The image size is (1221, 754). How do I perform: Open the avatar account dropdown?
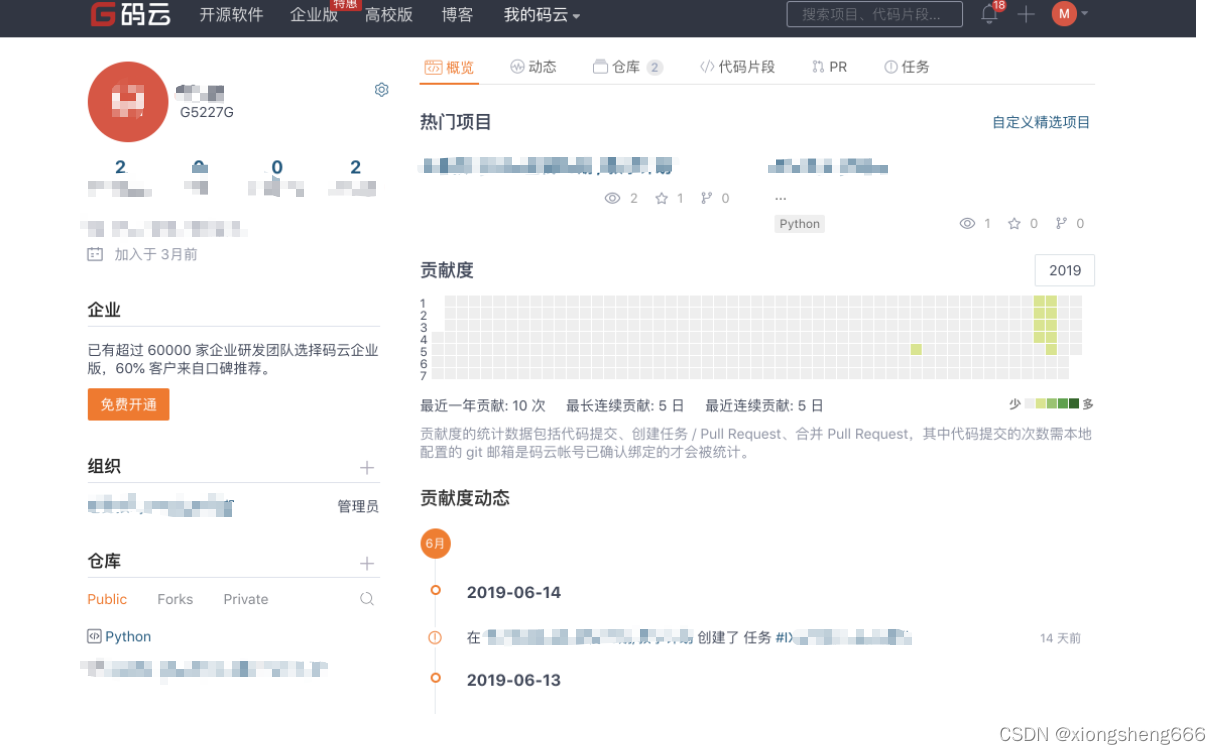pyautogui.click(x=1068, y=14)
